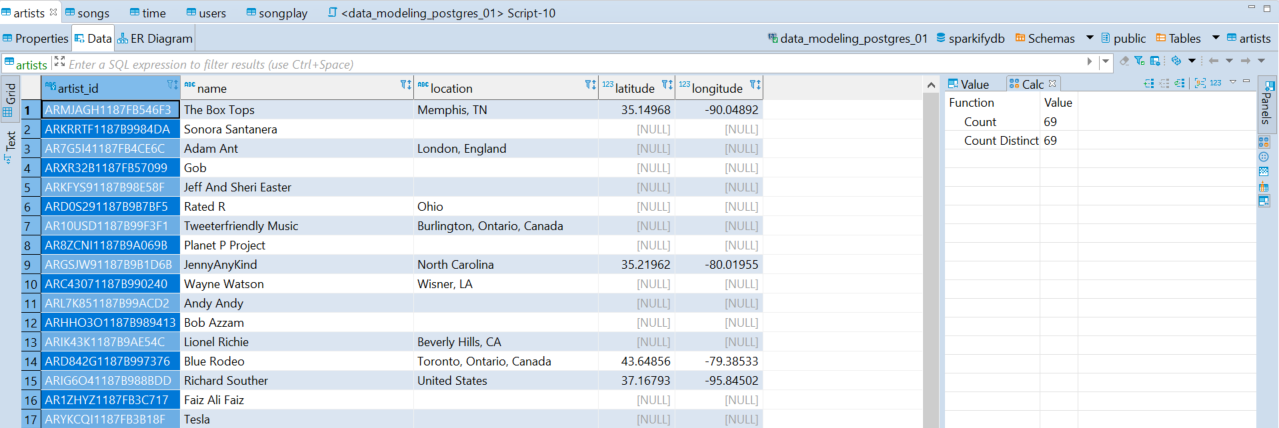1279x428 pixels.
Task: Open the ER Diagram sub-tab
Action: (155, 38)
